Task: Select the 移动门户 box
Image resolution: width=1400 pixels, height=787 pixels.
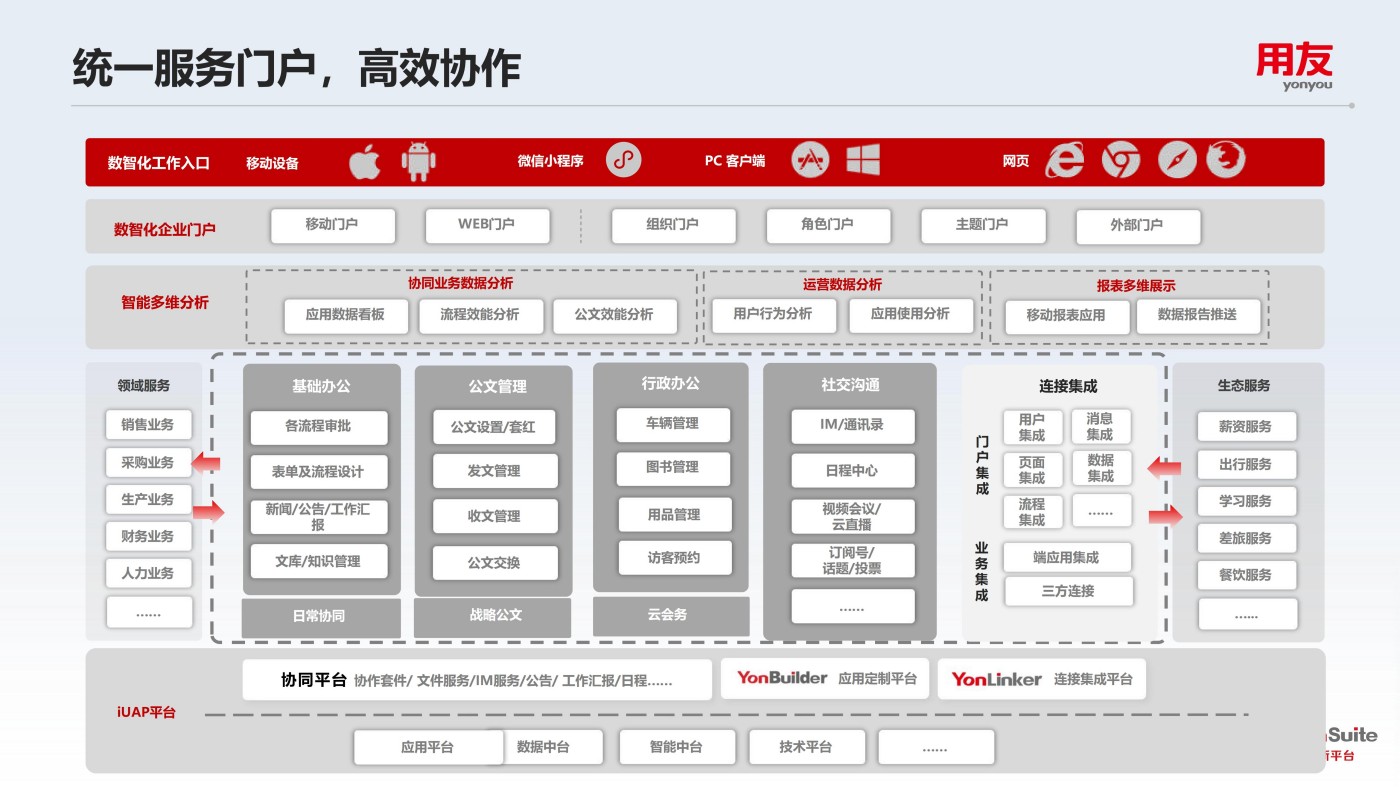Action: coord(332,225)
